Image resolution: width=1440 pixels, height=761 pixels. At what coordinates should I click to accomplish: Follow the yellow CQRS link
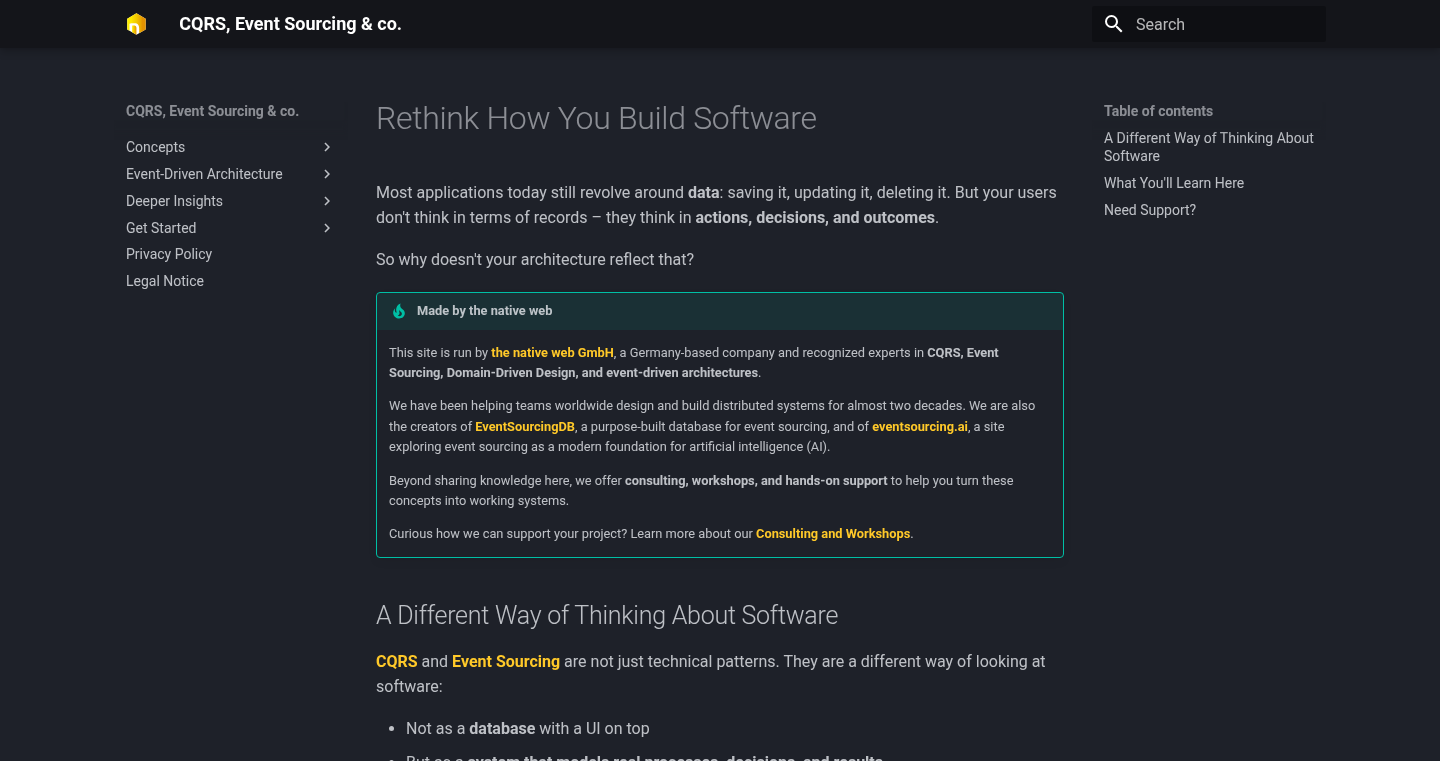(x=397, y=661)
